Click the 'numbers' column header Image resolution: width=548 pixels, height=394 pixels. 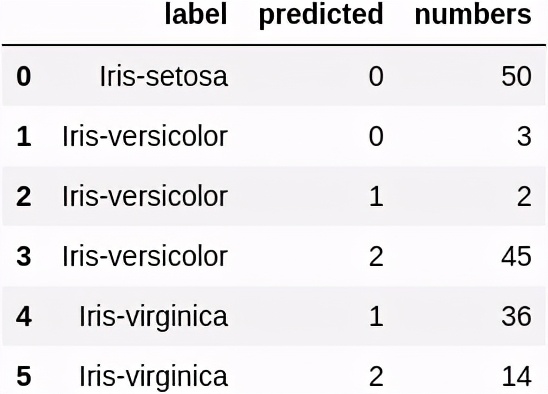(x=473, y=14)
